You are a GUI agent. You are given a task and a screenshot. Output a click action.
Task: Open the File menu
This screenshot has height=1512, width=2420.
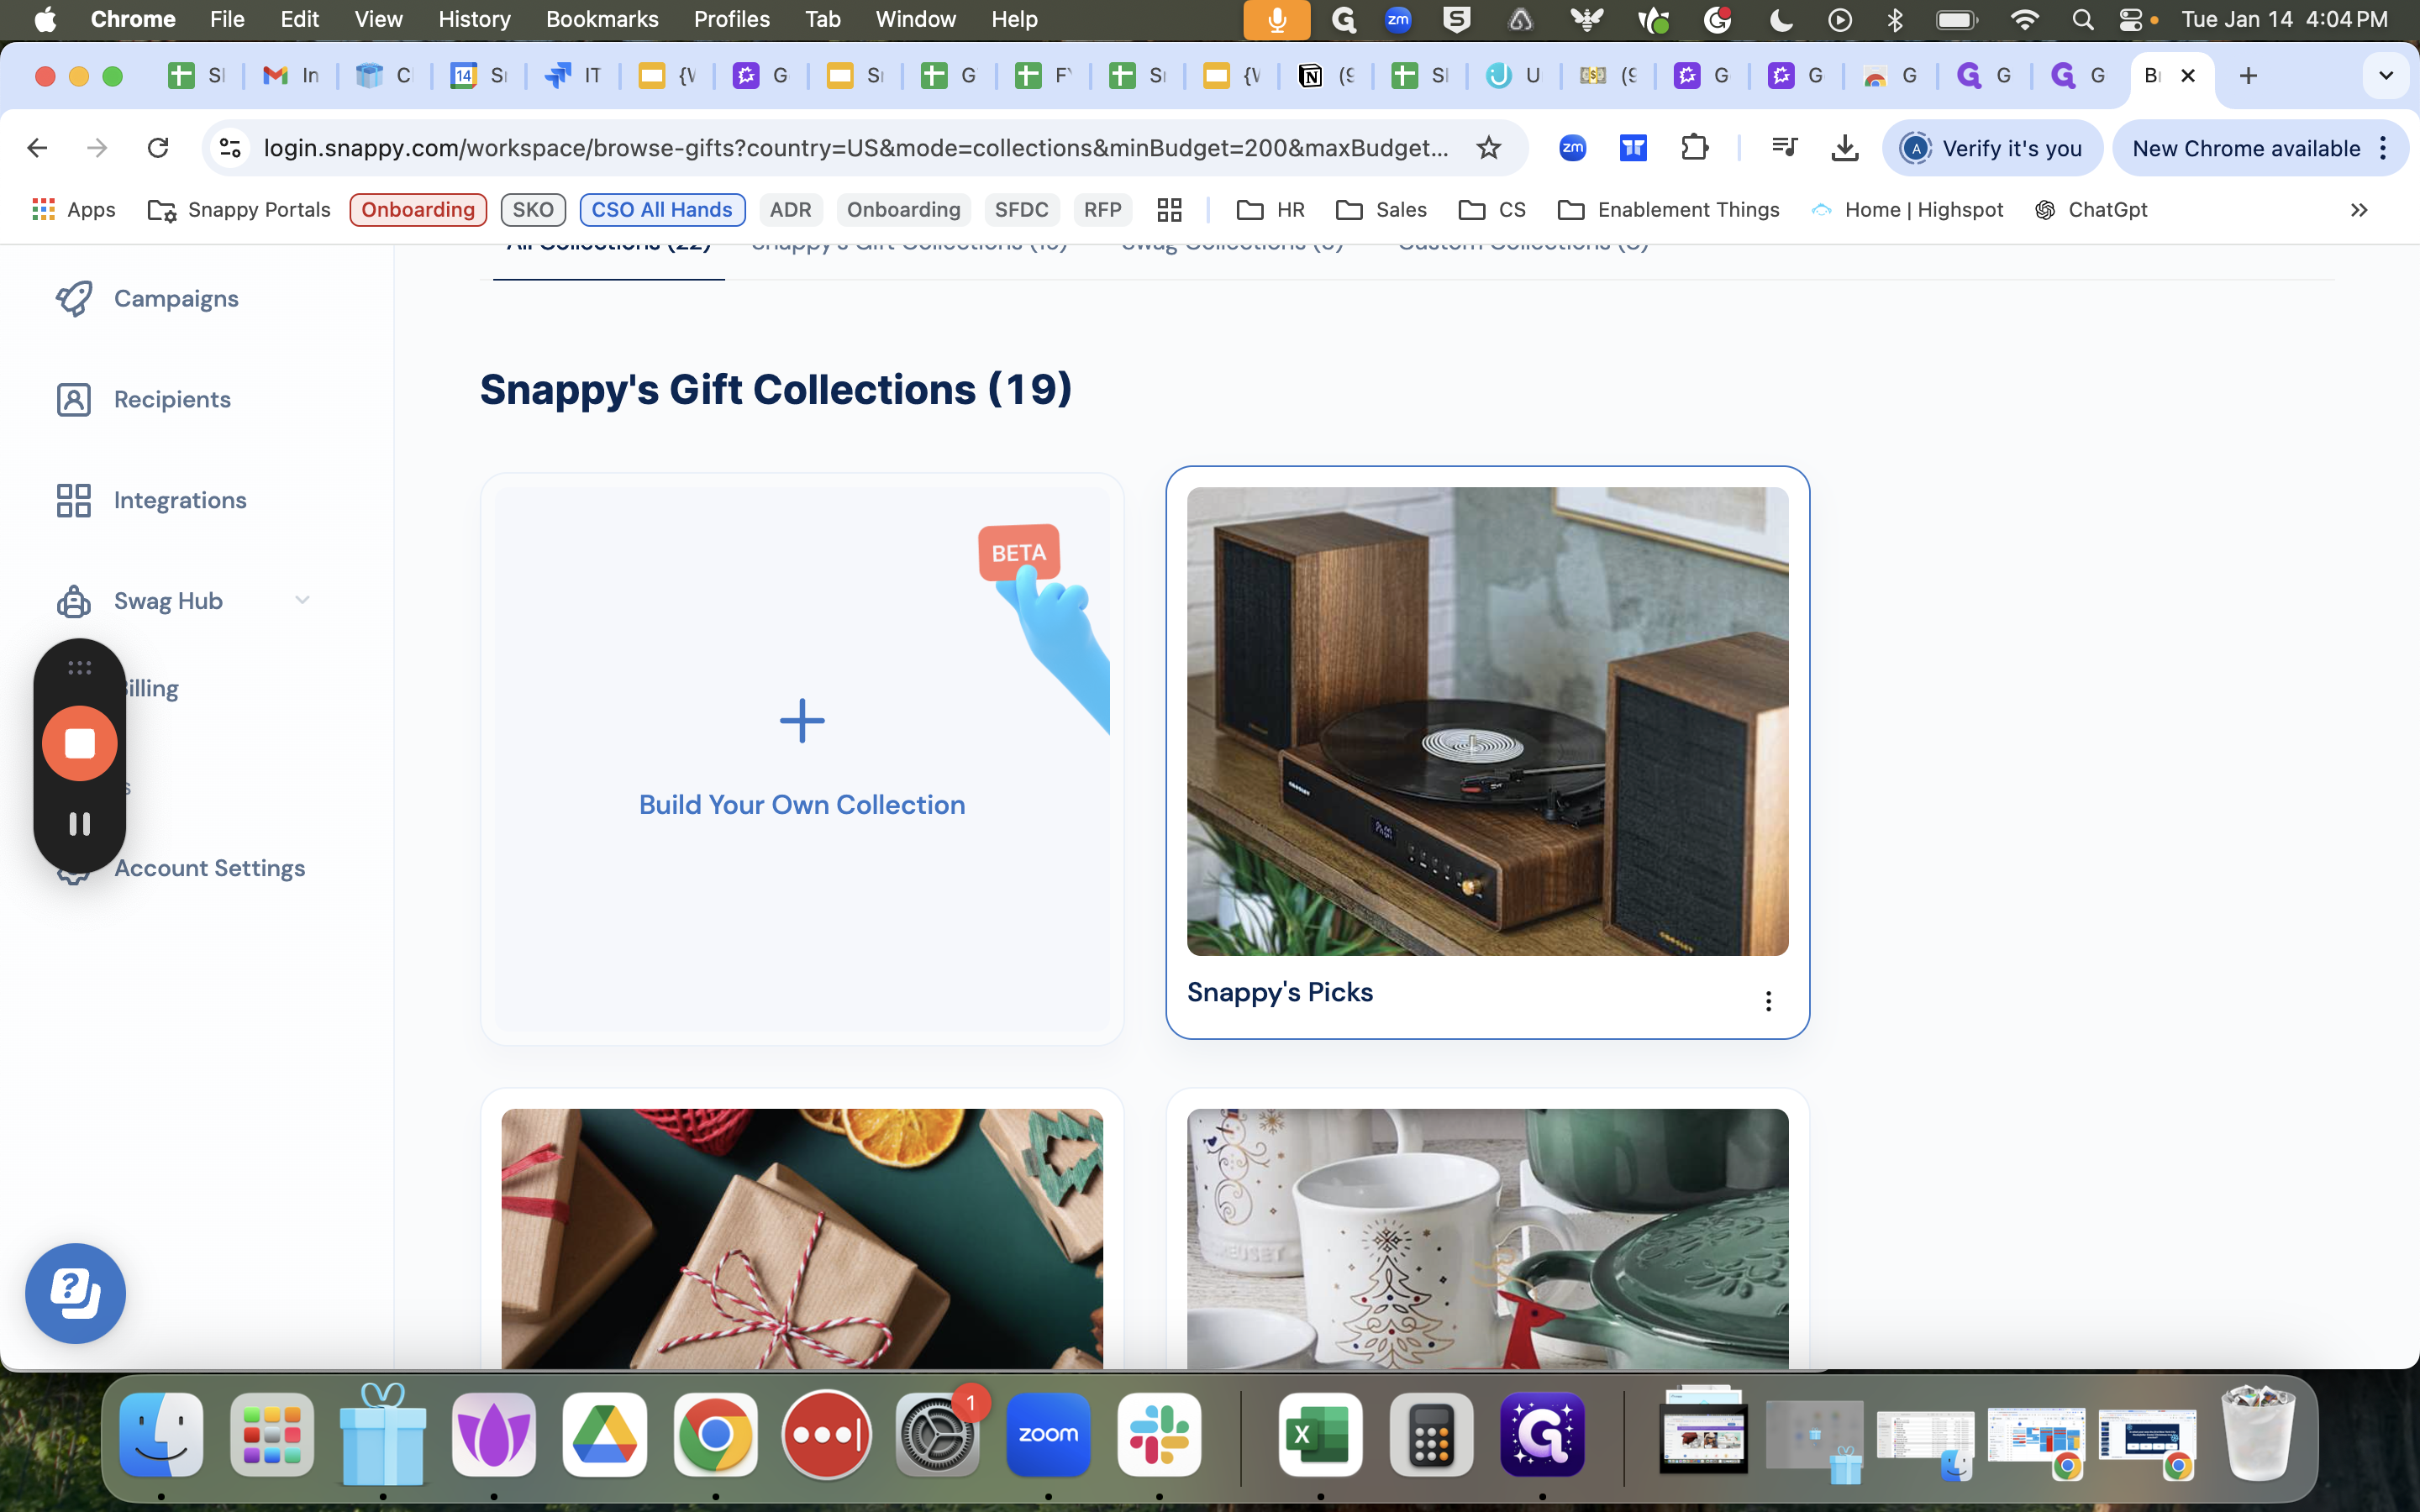[x=227, y=19]
